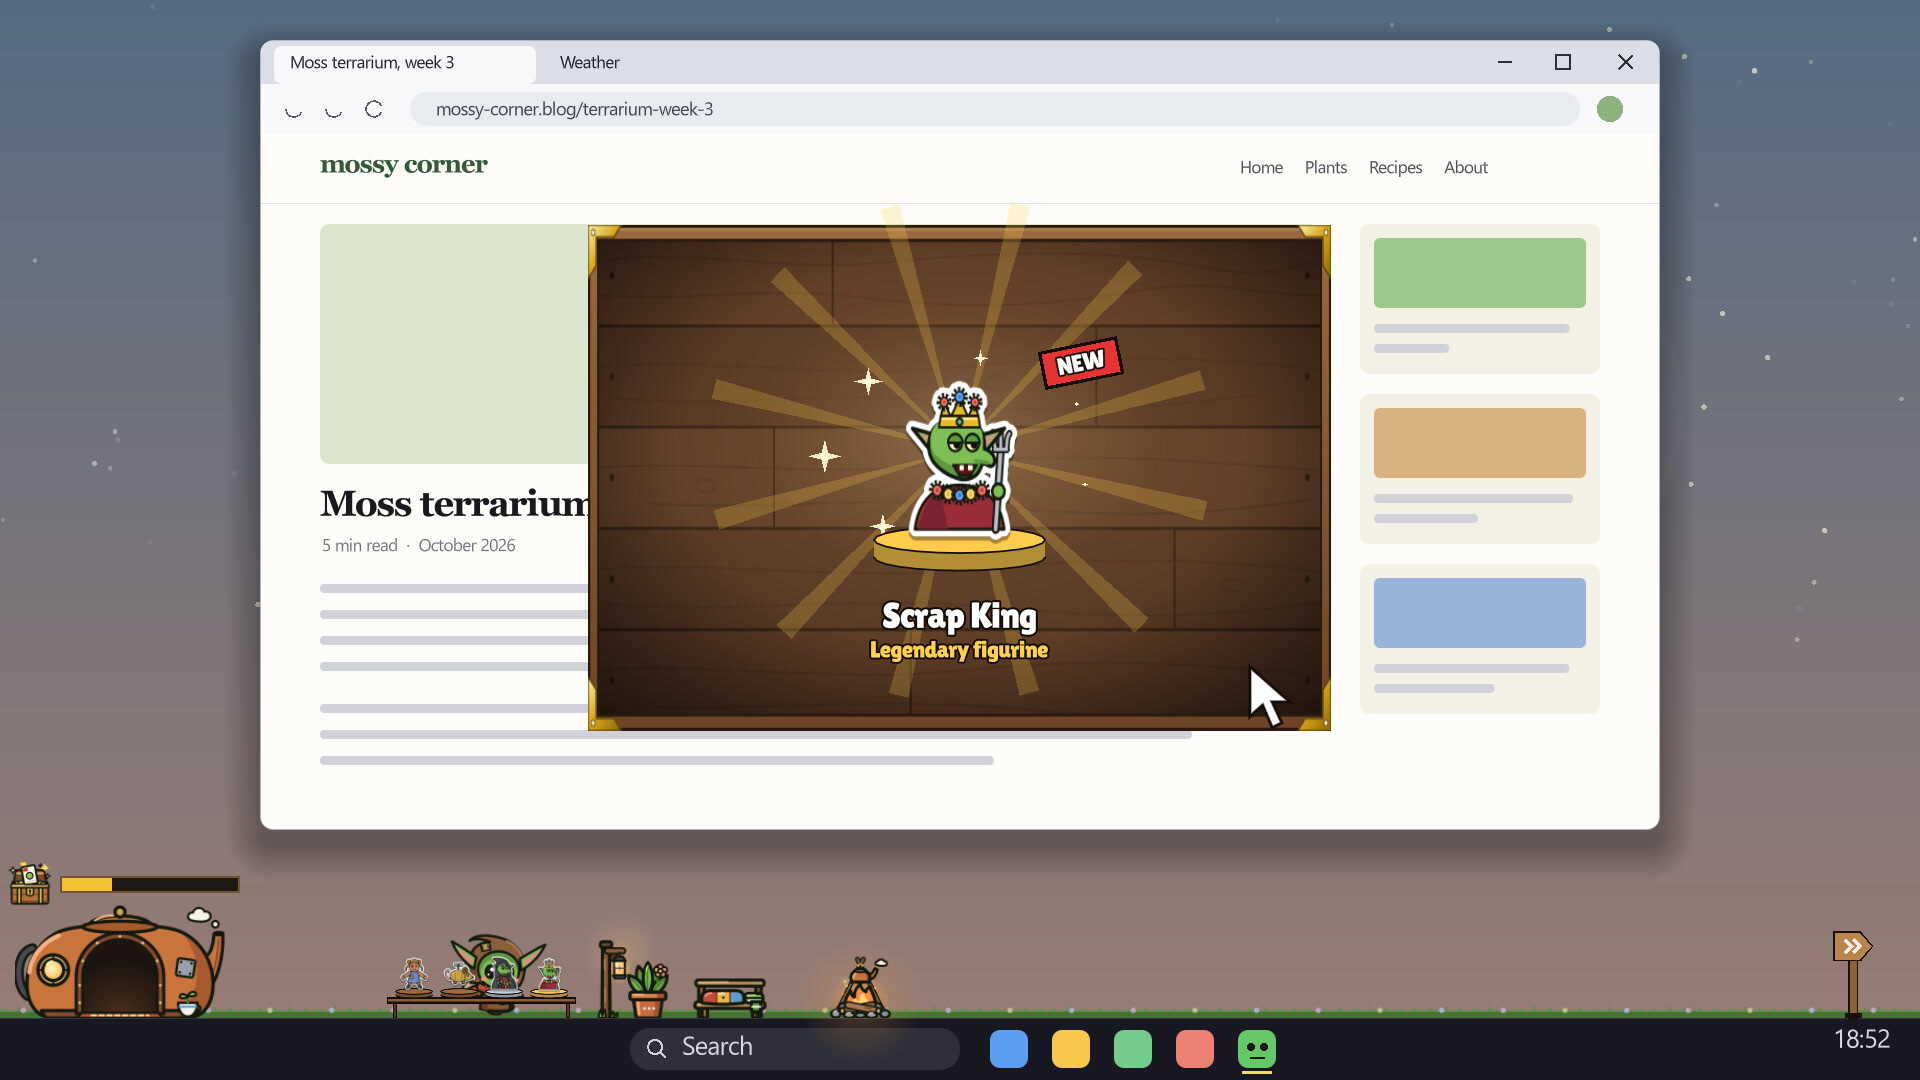The height and width of the screenshot is (1080, 1920).
Task: Reload the current page
Action: tap(373, 110)
